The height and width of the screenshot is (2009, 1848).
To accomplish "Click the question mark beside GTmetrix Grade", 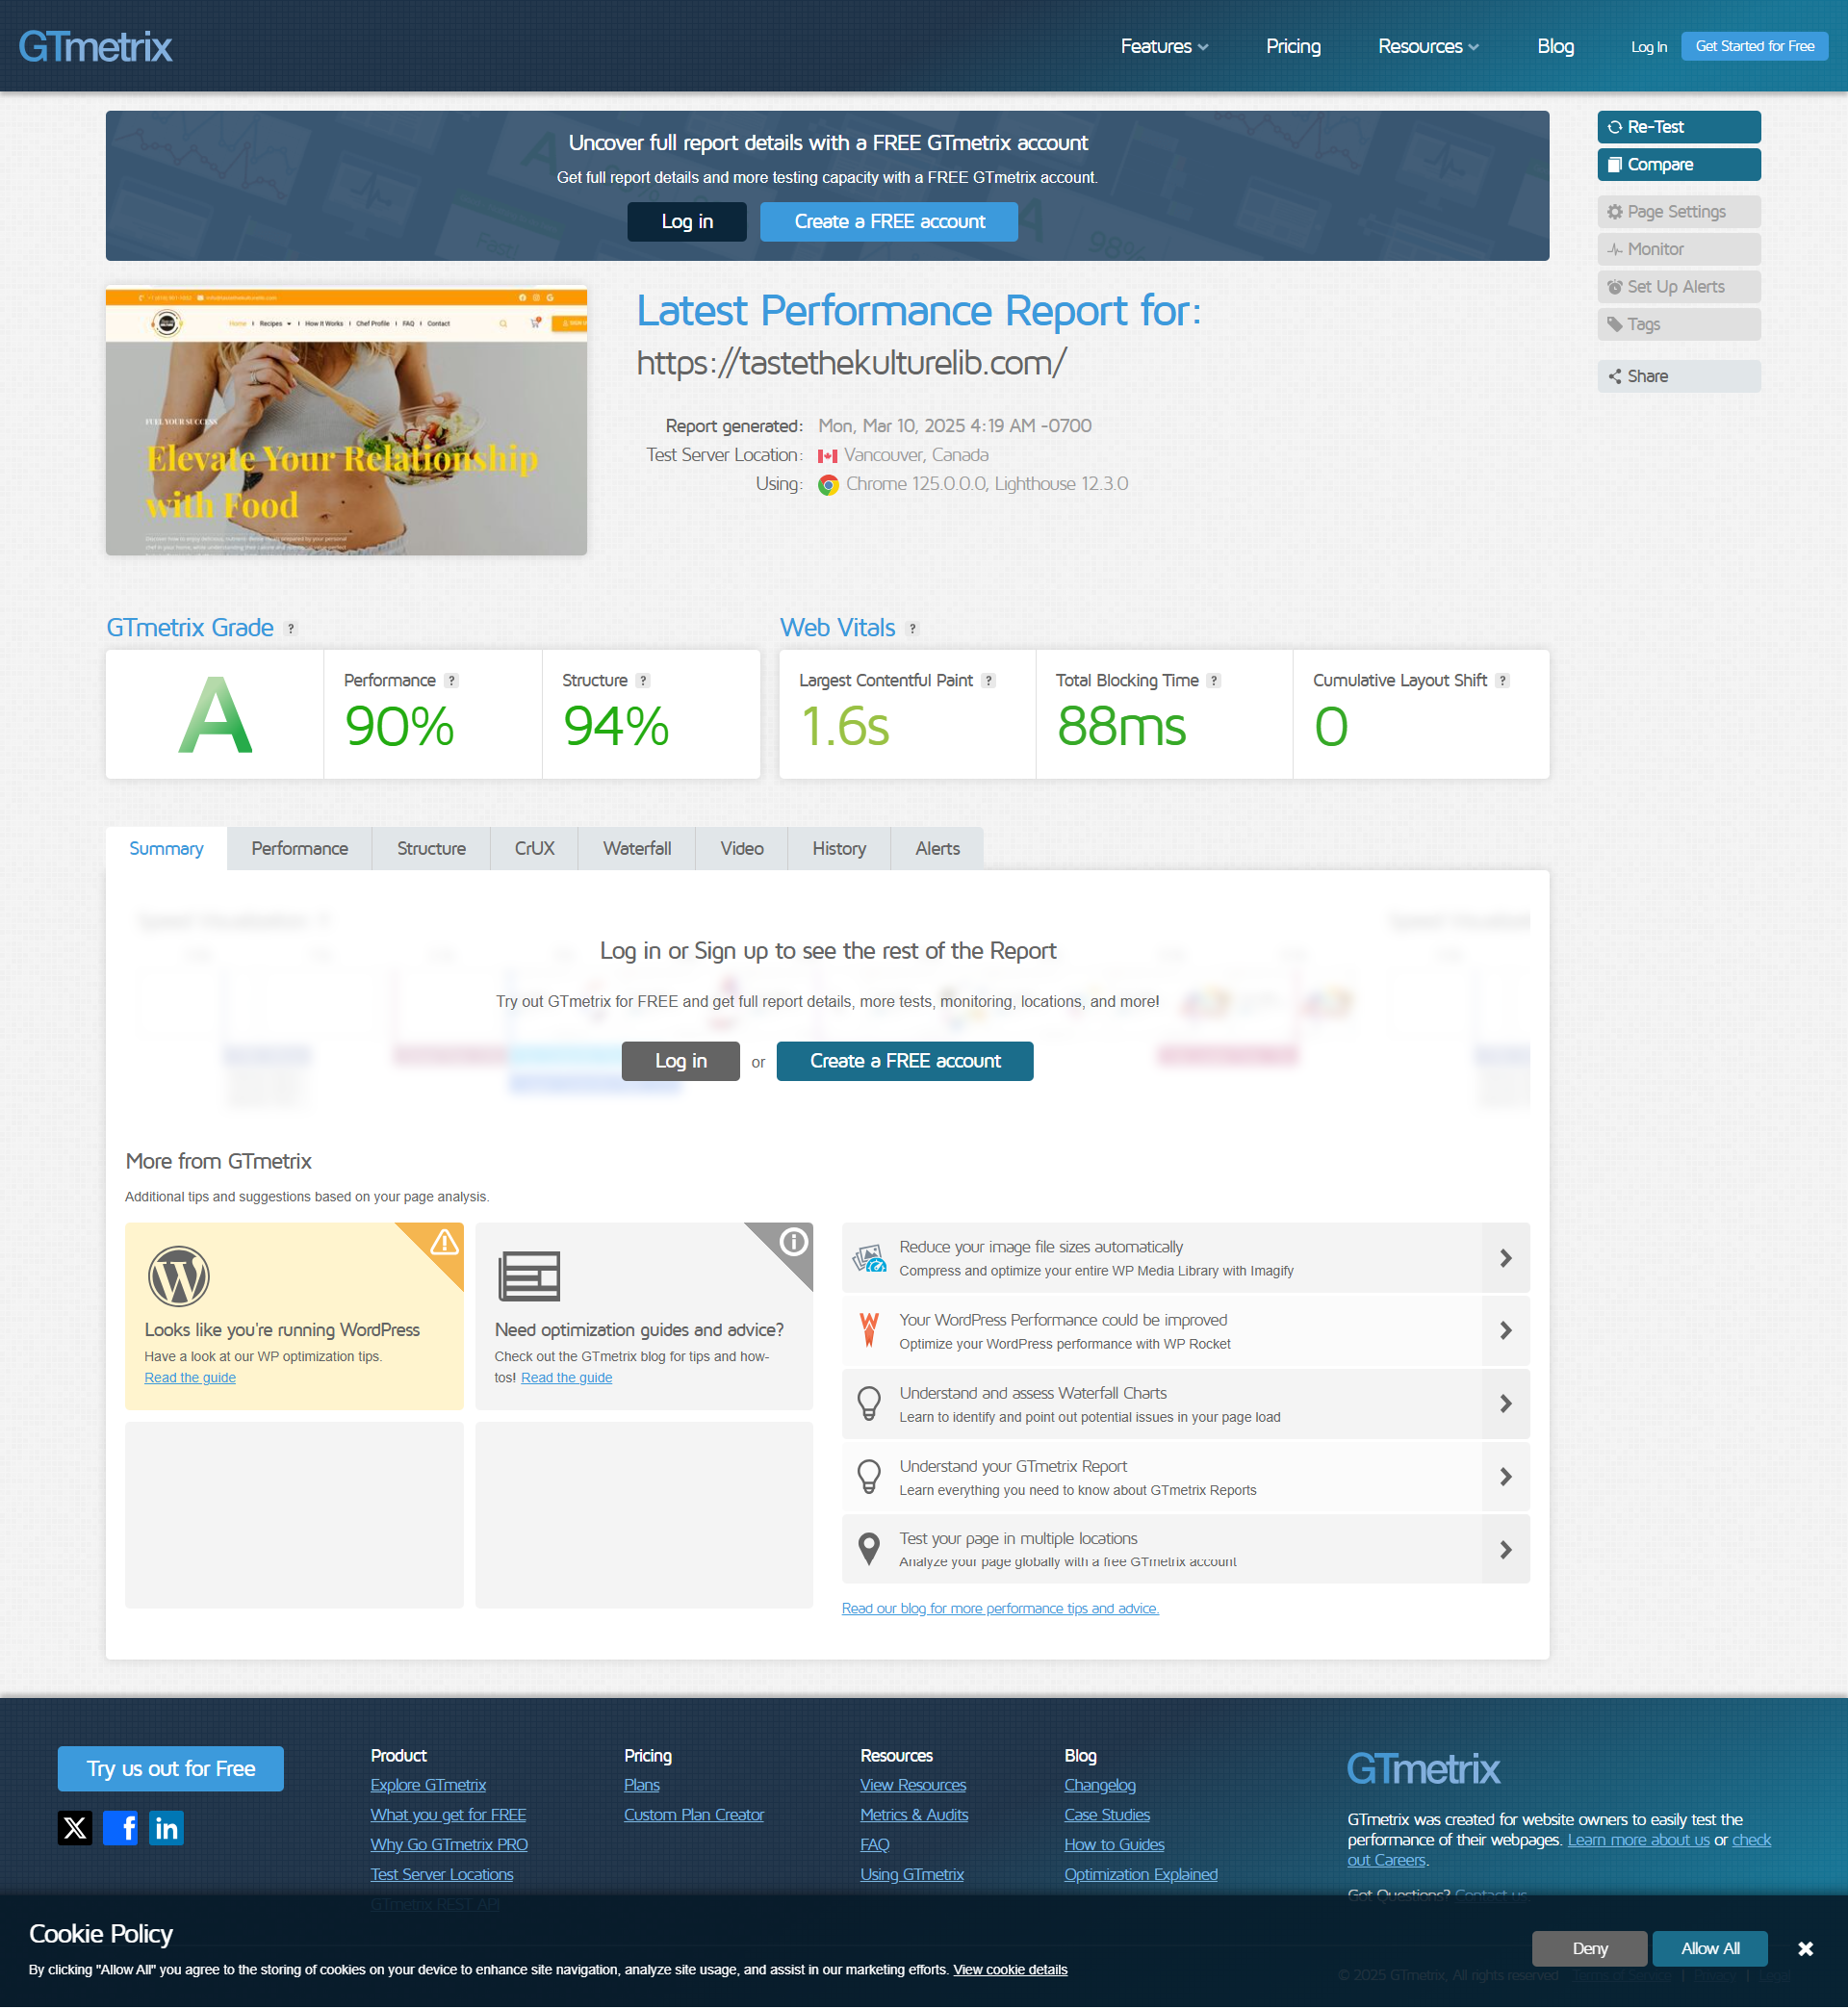I will coord(291,628).
